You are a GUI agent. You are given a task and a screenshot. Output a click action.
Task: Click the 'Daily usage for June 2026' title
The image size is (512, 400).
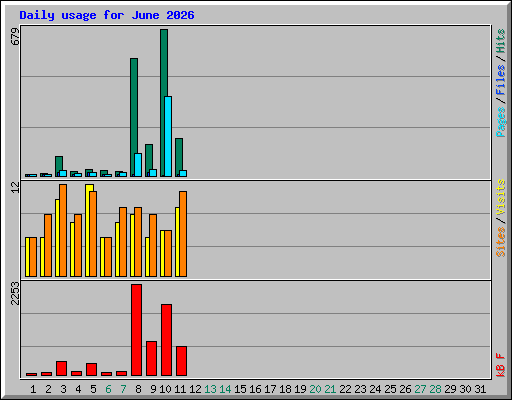(107, 15)
